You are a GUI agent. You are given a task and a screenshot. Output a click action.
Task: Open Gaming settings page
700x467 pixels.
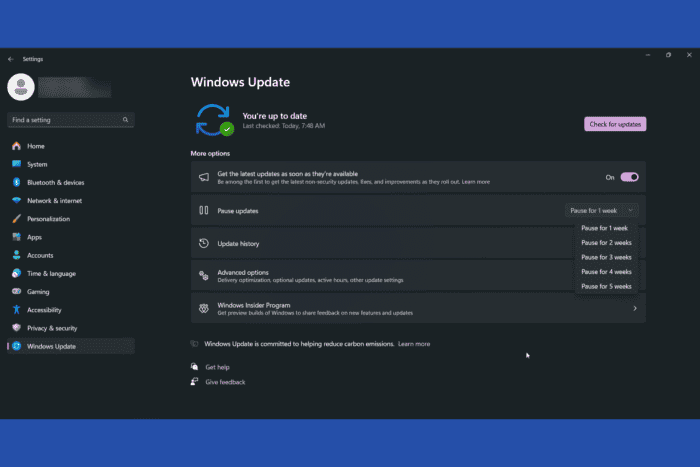71,292
